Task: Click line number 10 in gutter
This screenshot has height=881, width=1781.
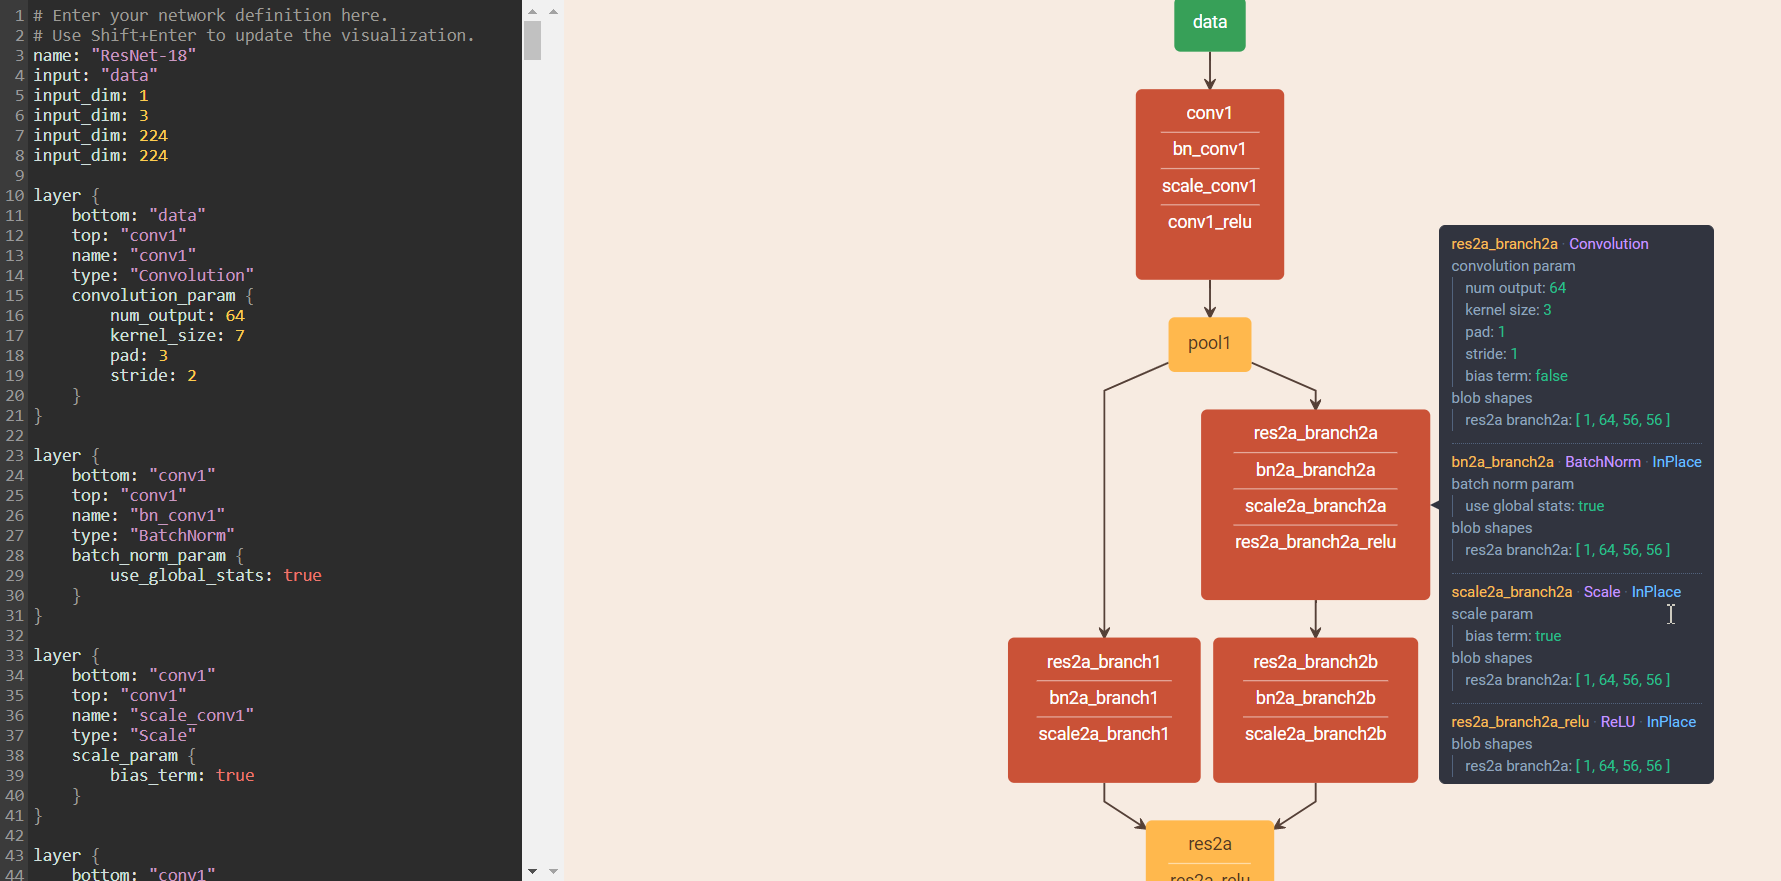Action: [14, 196]
